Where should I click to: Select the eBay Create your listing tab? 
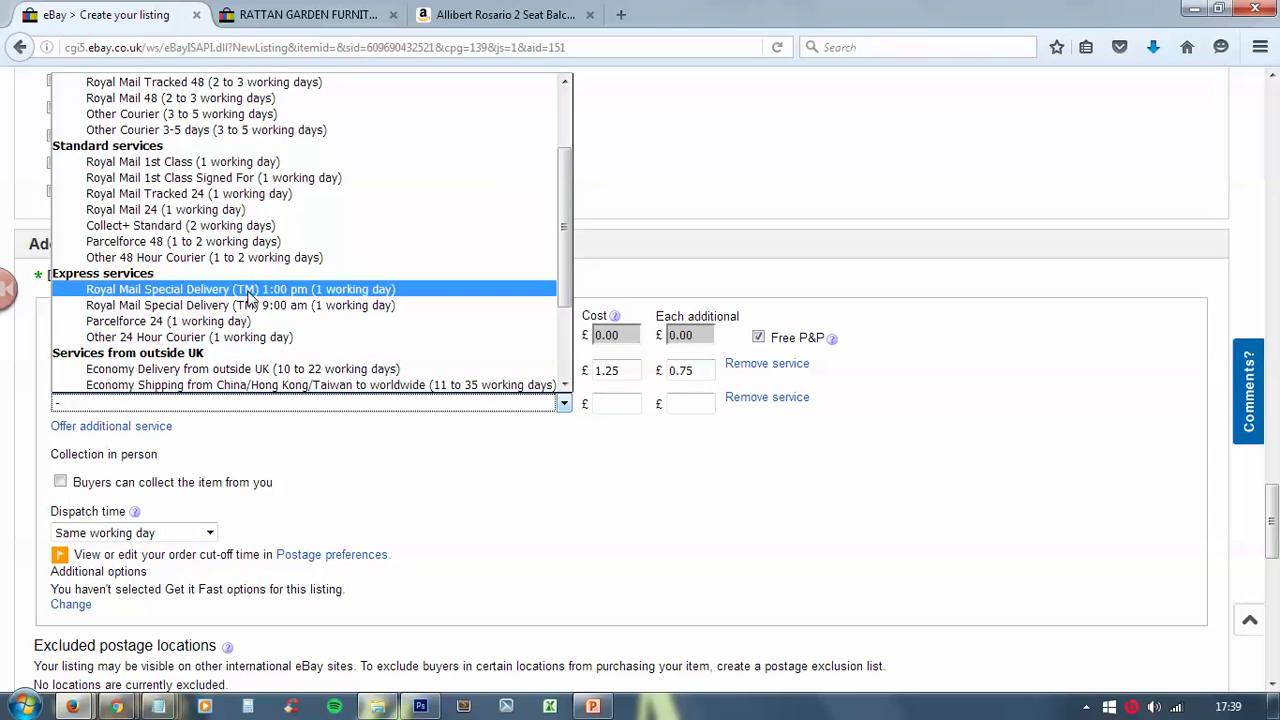(x=110, y=15)
